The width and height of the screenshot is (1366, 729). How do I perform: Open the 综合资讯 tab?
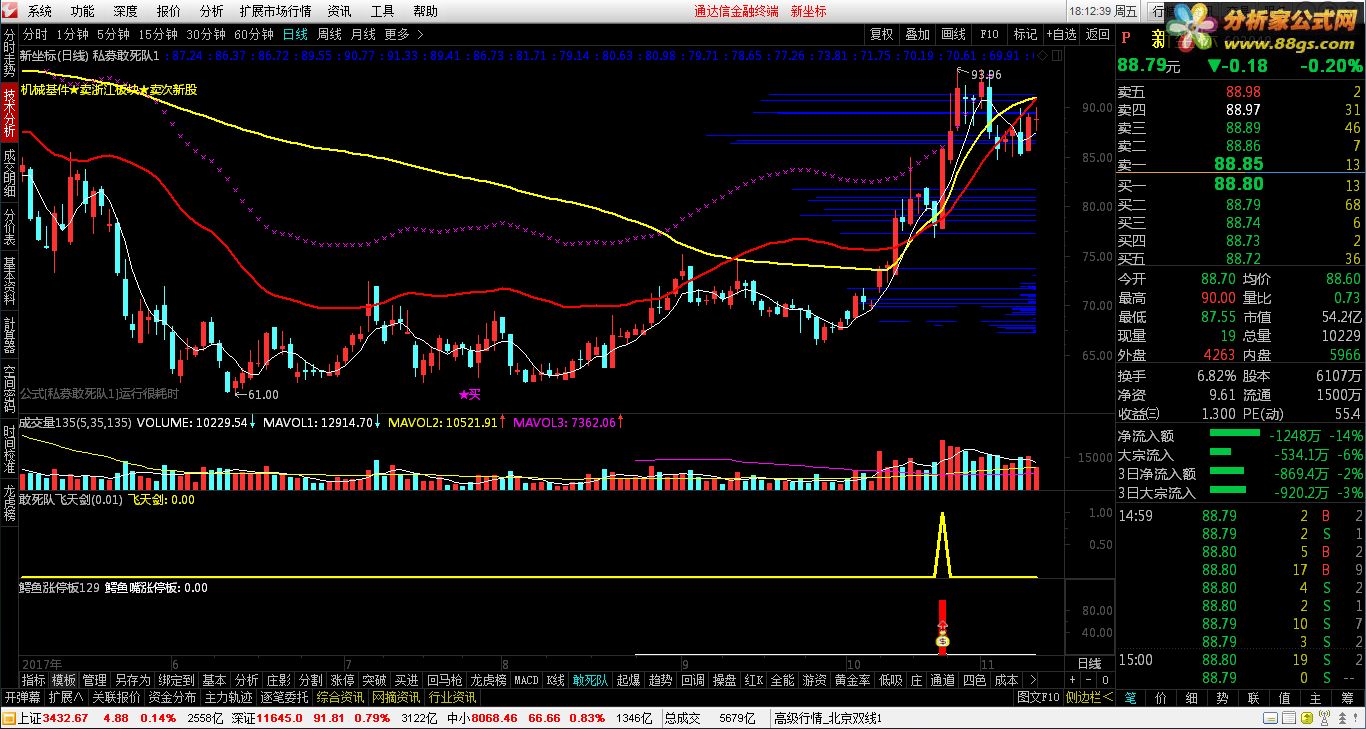pos(340,697)
